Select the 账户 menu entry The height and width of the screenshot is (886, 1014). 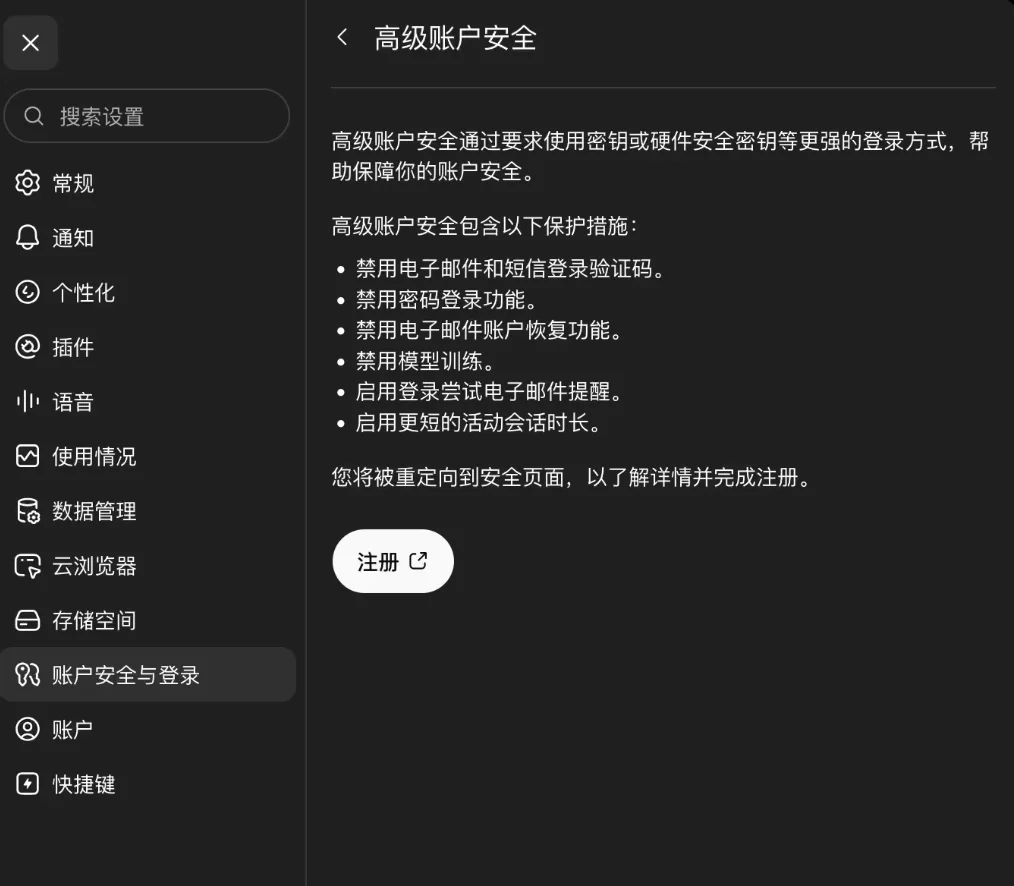[148, 729]
